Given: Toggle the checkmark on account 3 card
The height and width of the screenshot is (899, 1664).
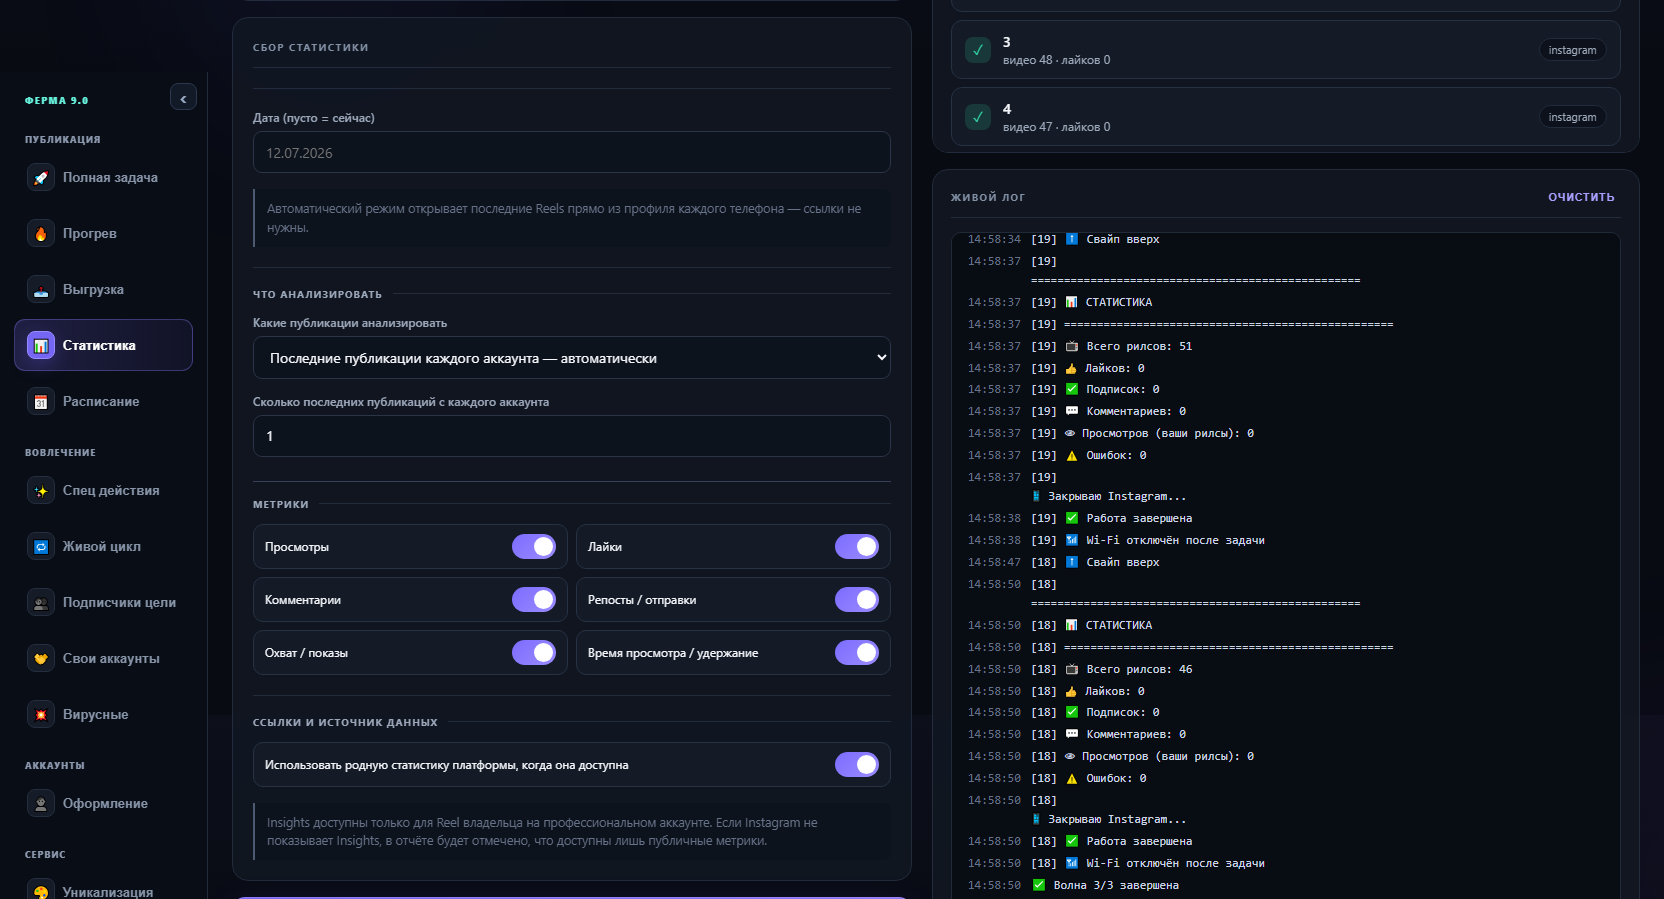Looking at the screenshot, I should pos(978,50).
